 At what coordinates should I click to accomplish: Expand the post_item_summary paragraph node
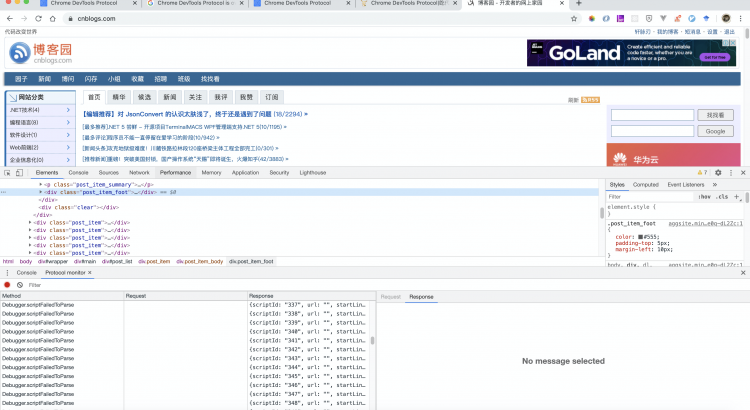tap(41, 185)
